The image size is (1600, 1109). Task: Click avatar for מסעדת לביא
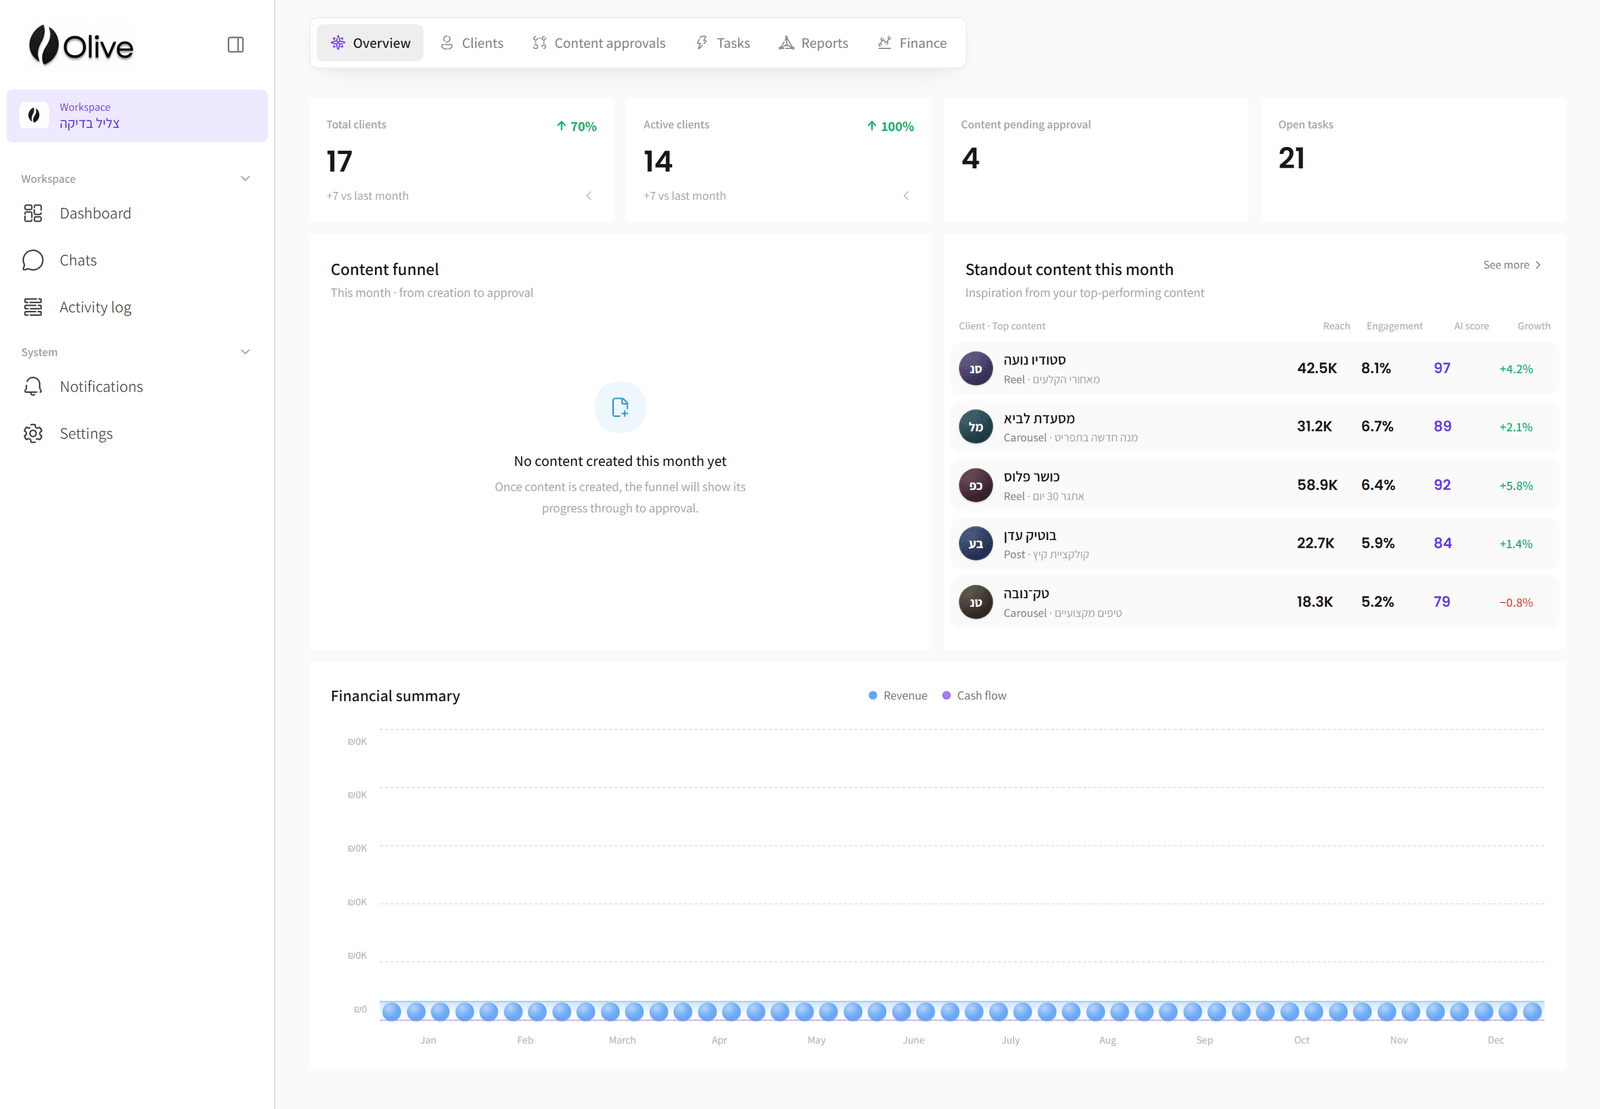(x=976, y=427)
